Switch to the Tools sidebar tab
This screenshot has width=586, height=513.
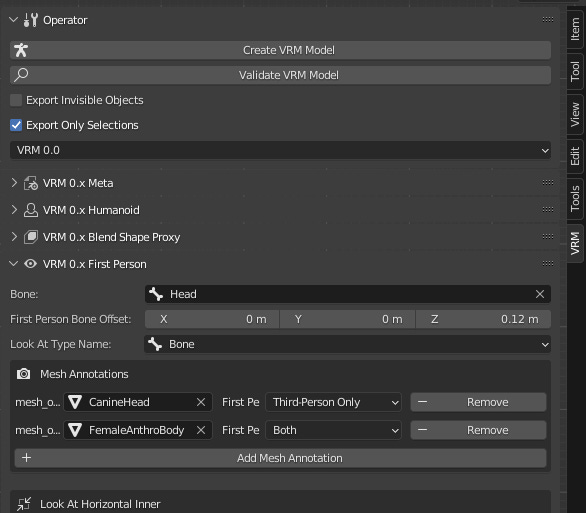pyautogui.click(x=575, y=198)
